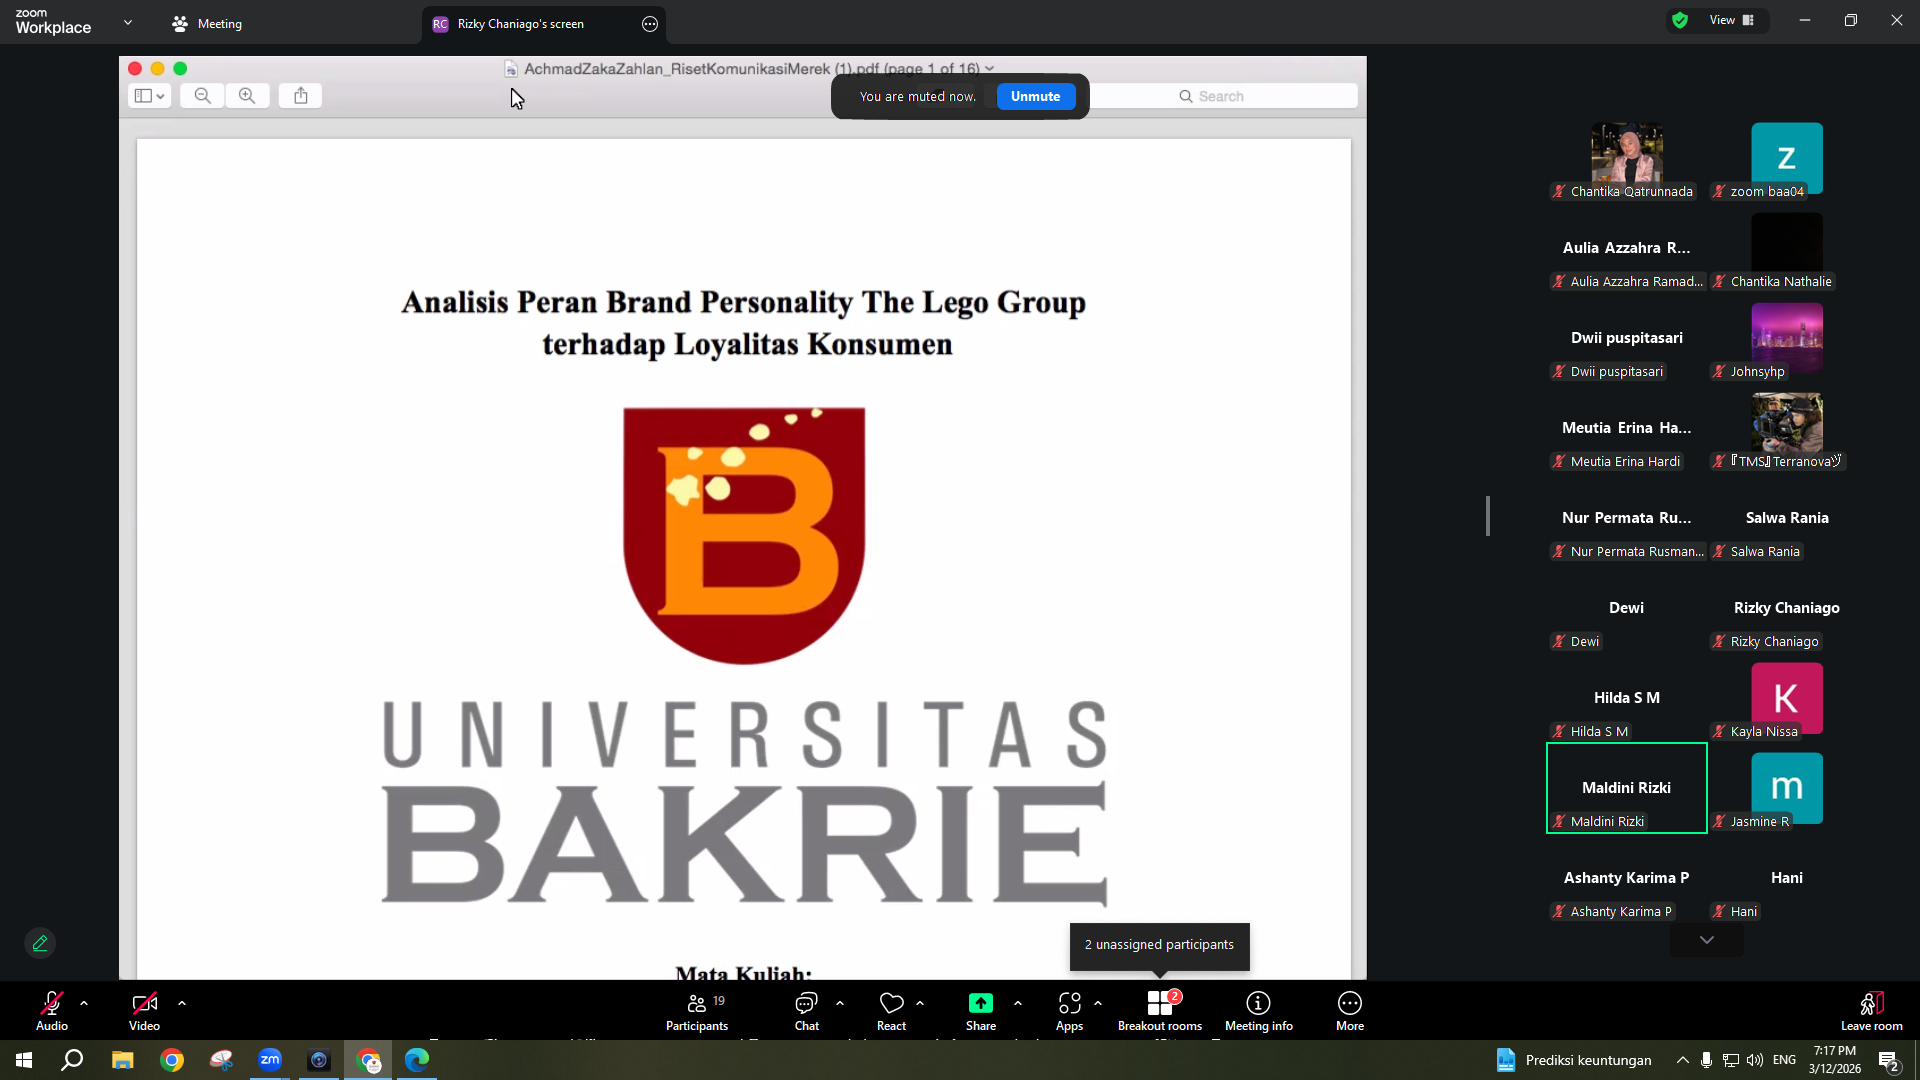The image size is (1920, 1080).
Task: Open the Participants panel
Action: (x=697, y=1011)
